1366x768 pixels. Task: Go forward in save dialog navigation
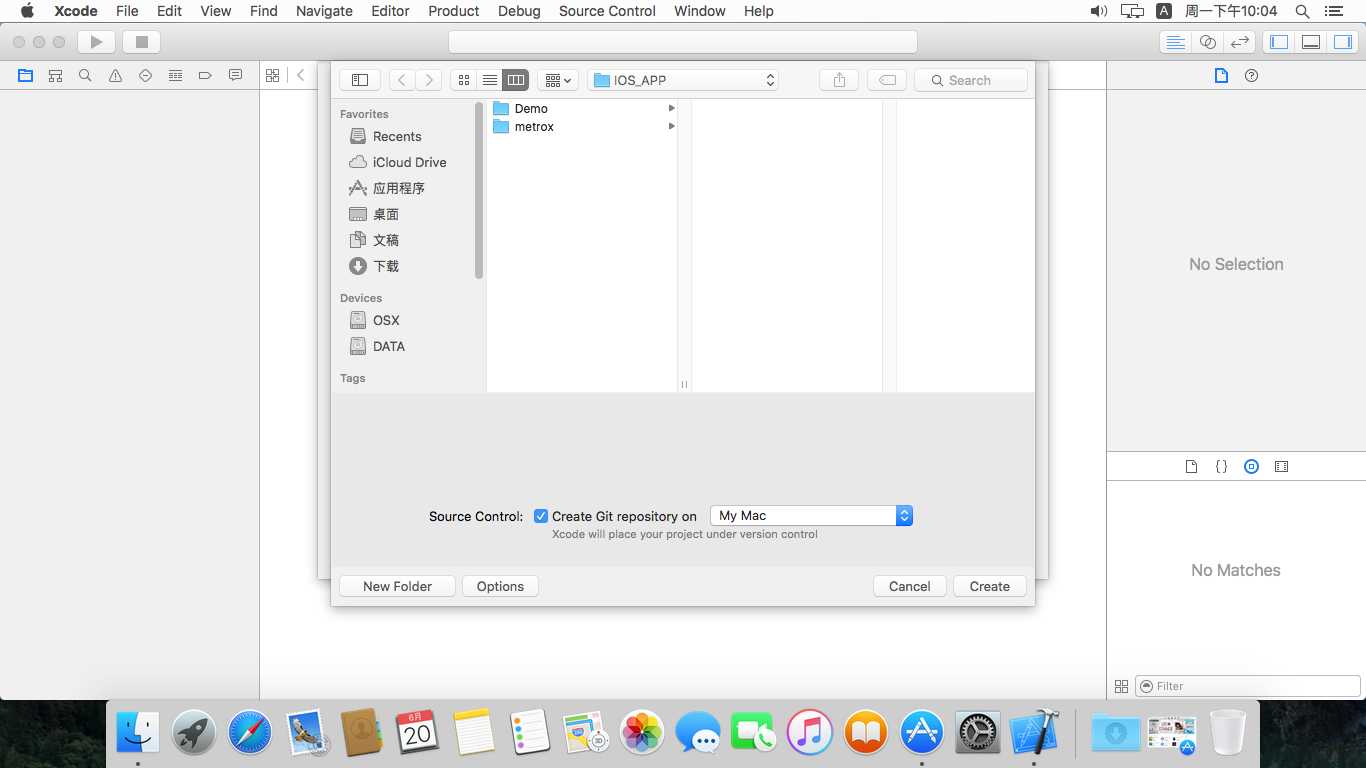click(x=429, y=80)
